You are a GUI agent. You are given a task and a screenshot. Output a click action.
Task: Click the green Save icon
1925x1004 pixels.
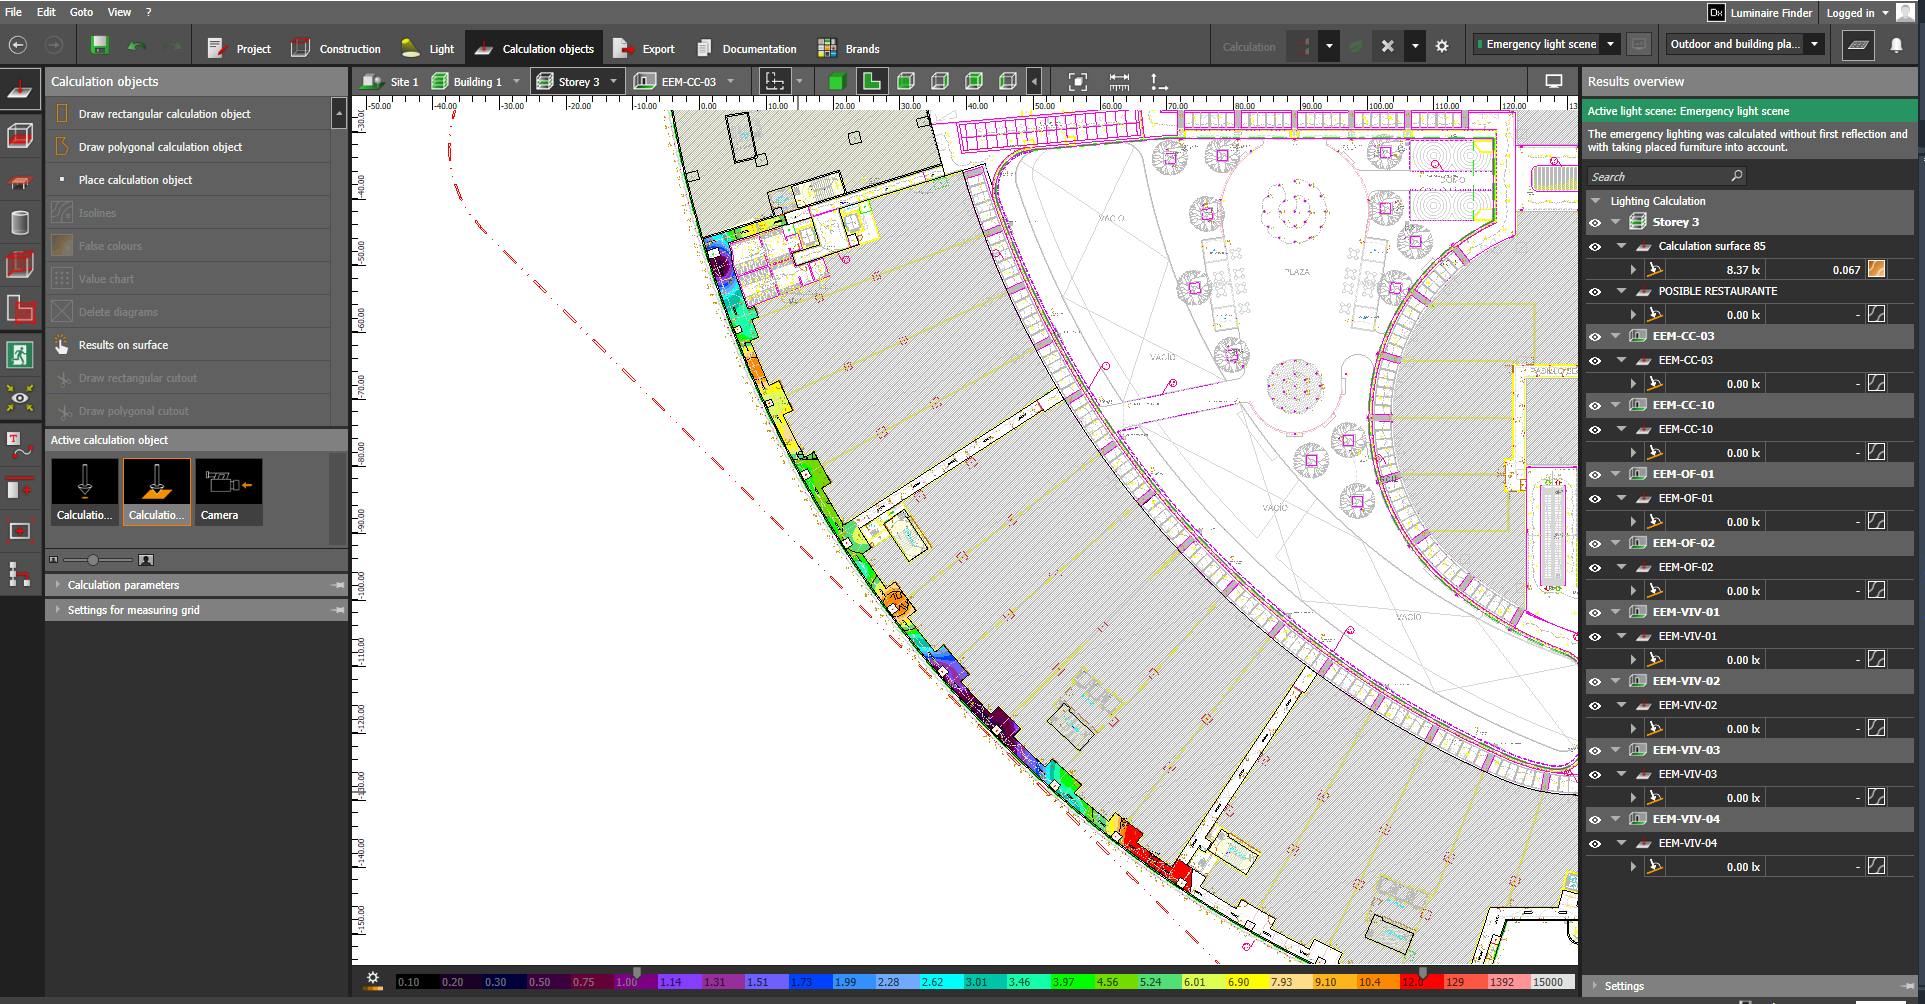tap(99, 46)
